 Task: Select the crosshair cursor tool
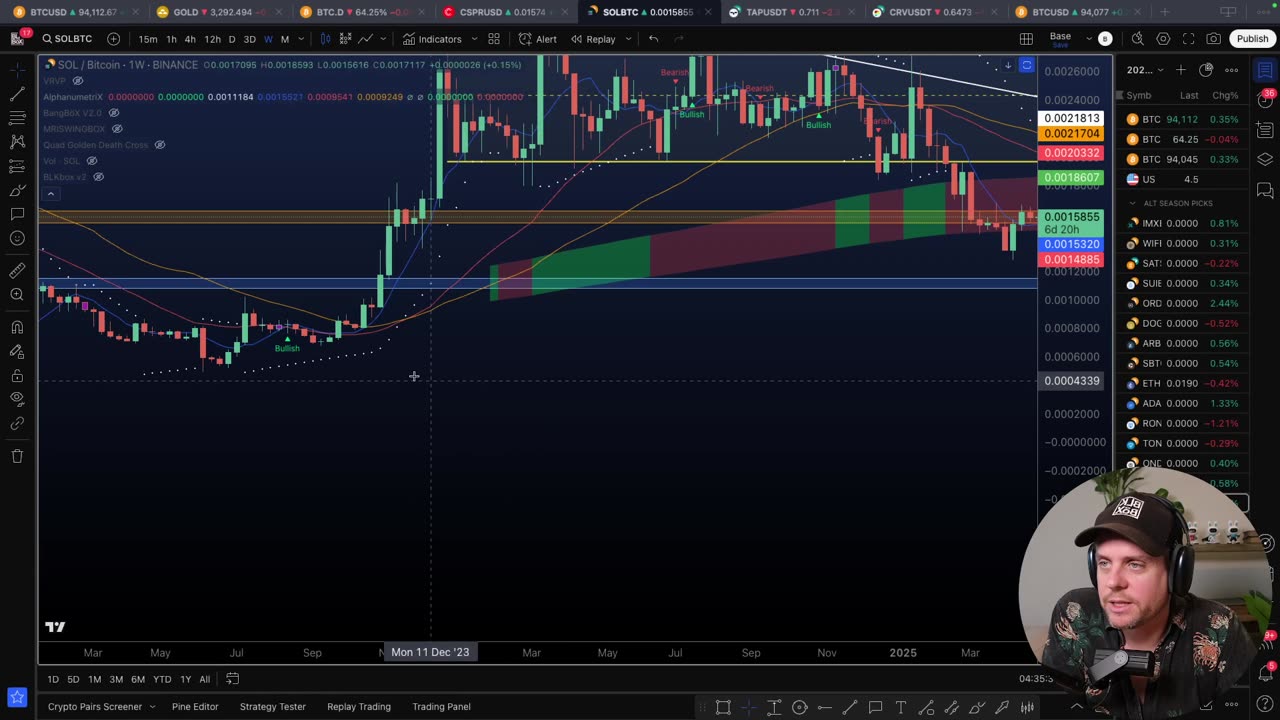[x=17, y=70]
